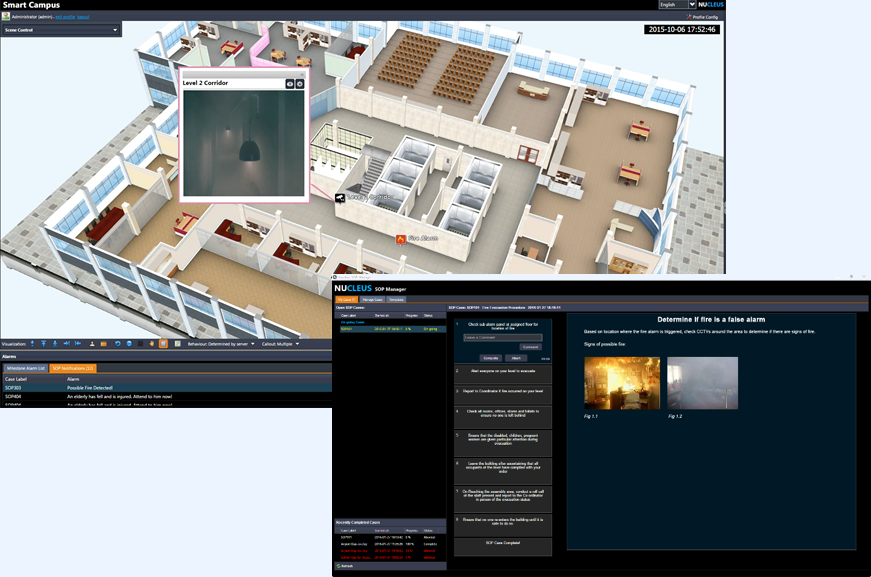
Task: Click the CCTV camera marker on the floor plan
Action: (339, 198)
